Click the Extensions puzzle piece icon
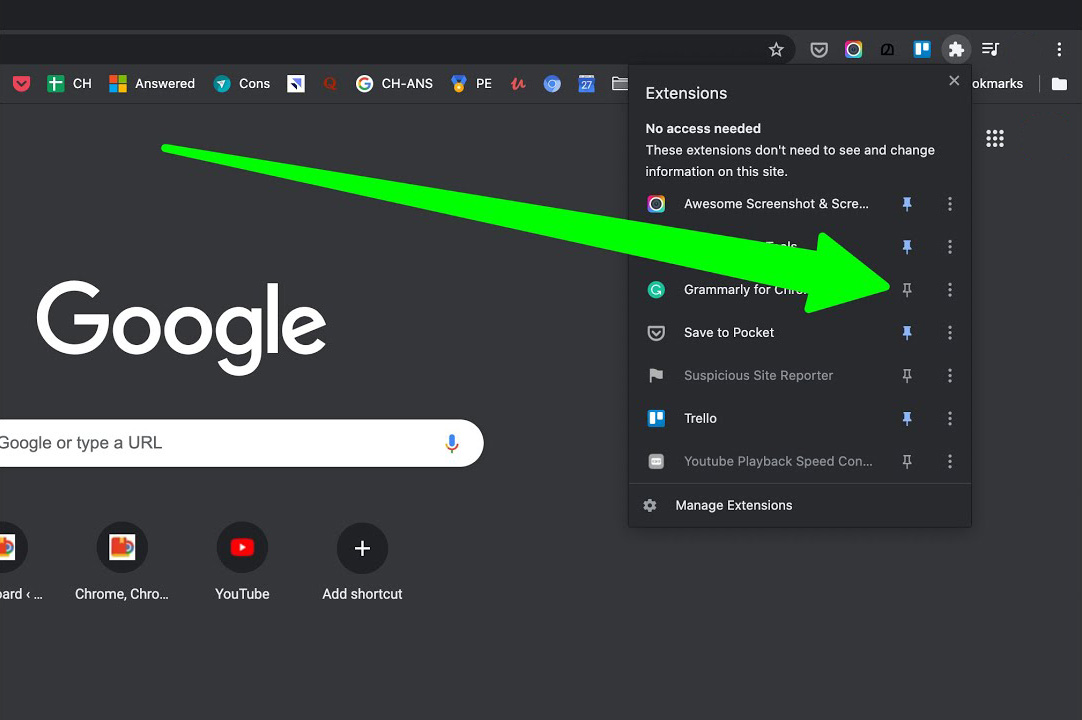The image size is (1082, 720). point(956,49)
